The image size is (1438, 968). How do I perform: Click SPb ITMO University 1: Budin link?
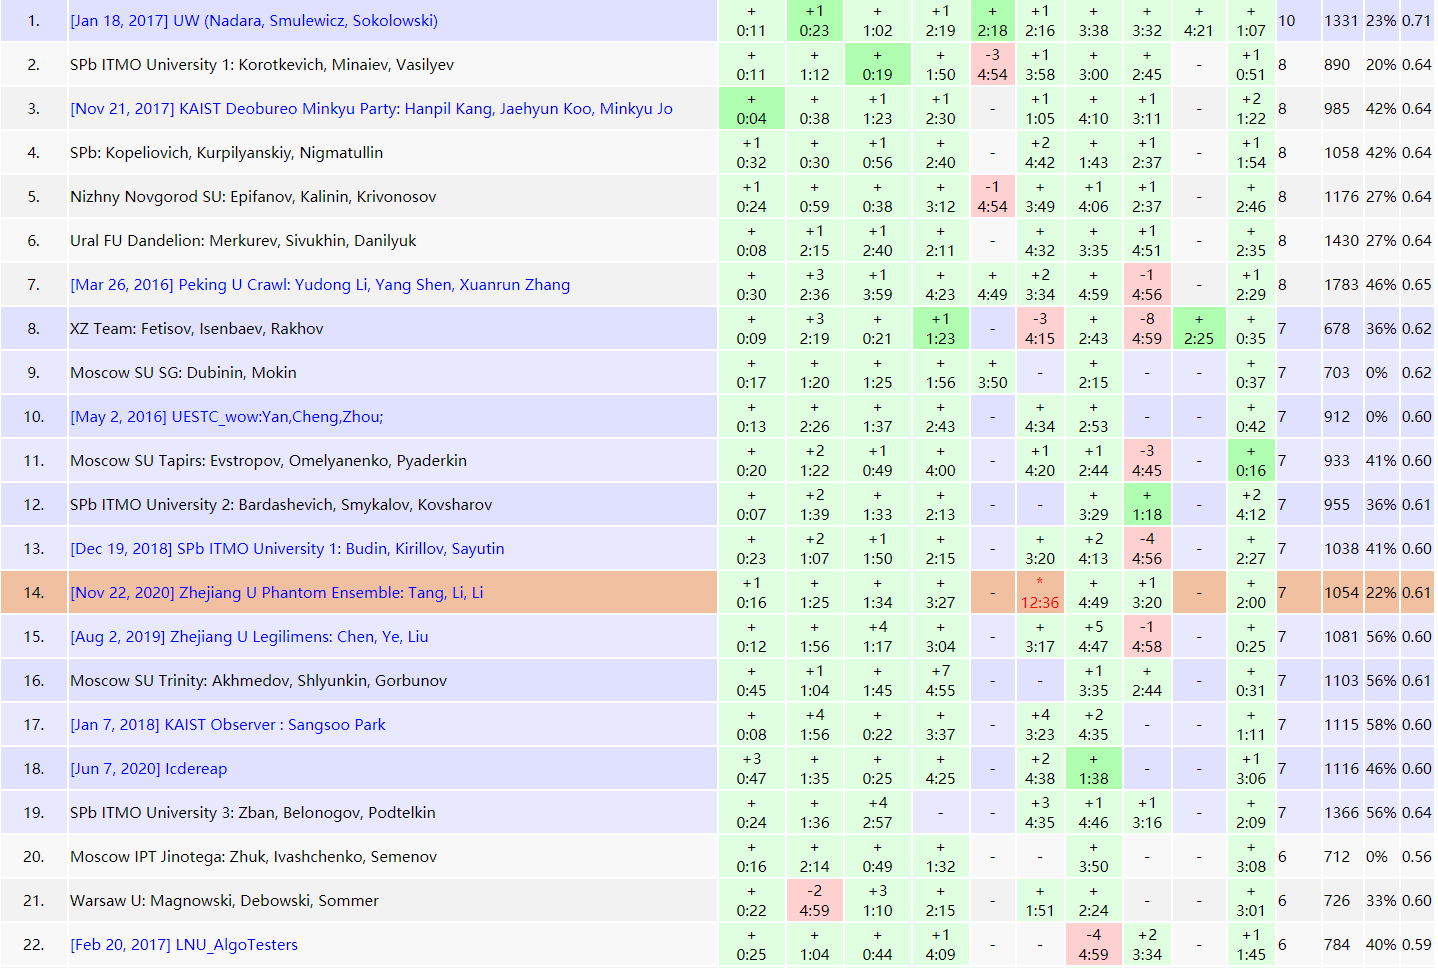click(287, 549)
